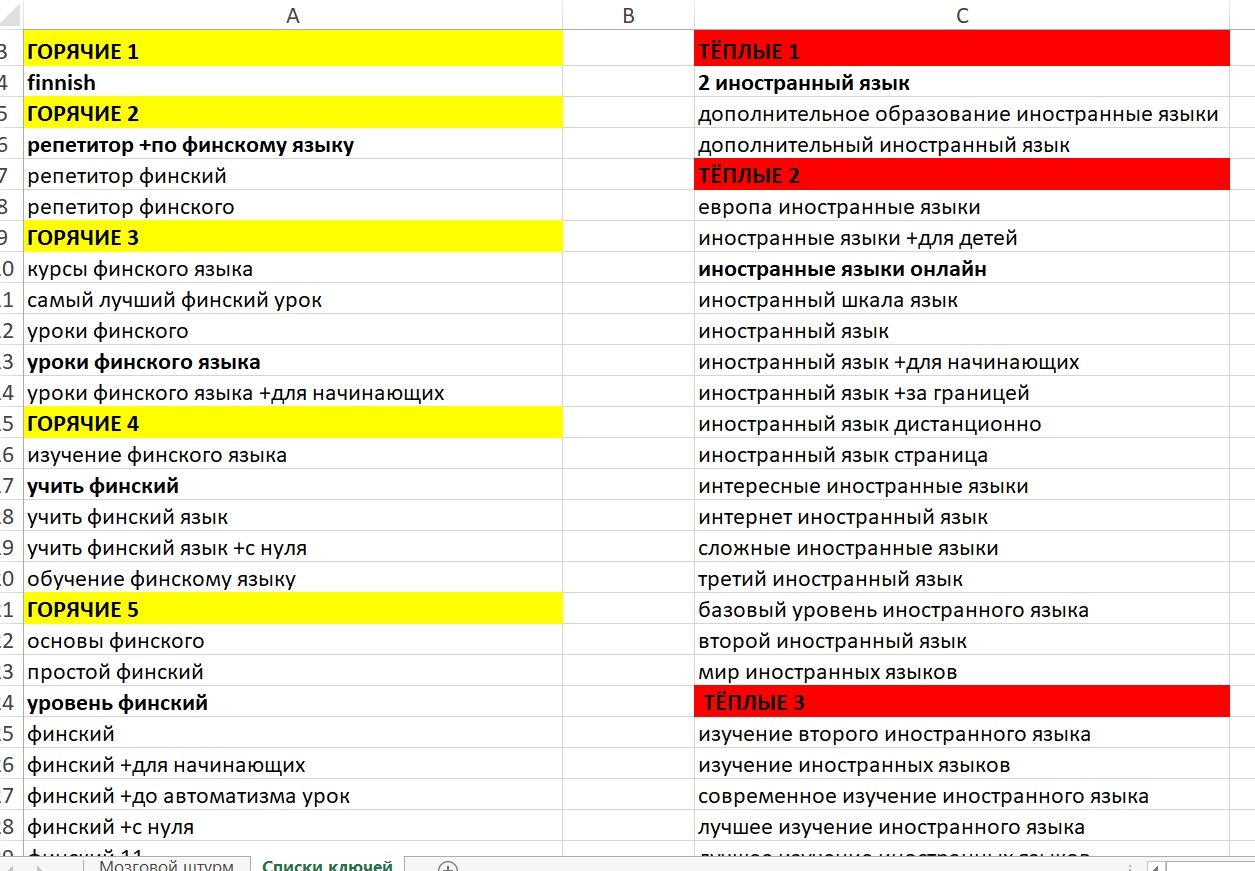Select the cell репетитор финский
This screenshot has width=1255, height=871.
coord(293,175)
